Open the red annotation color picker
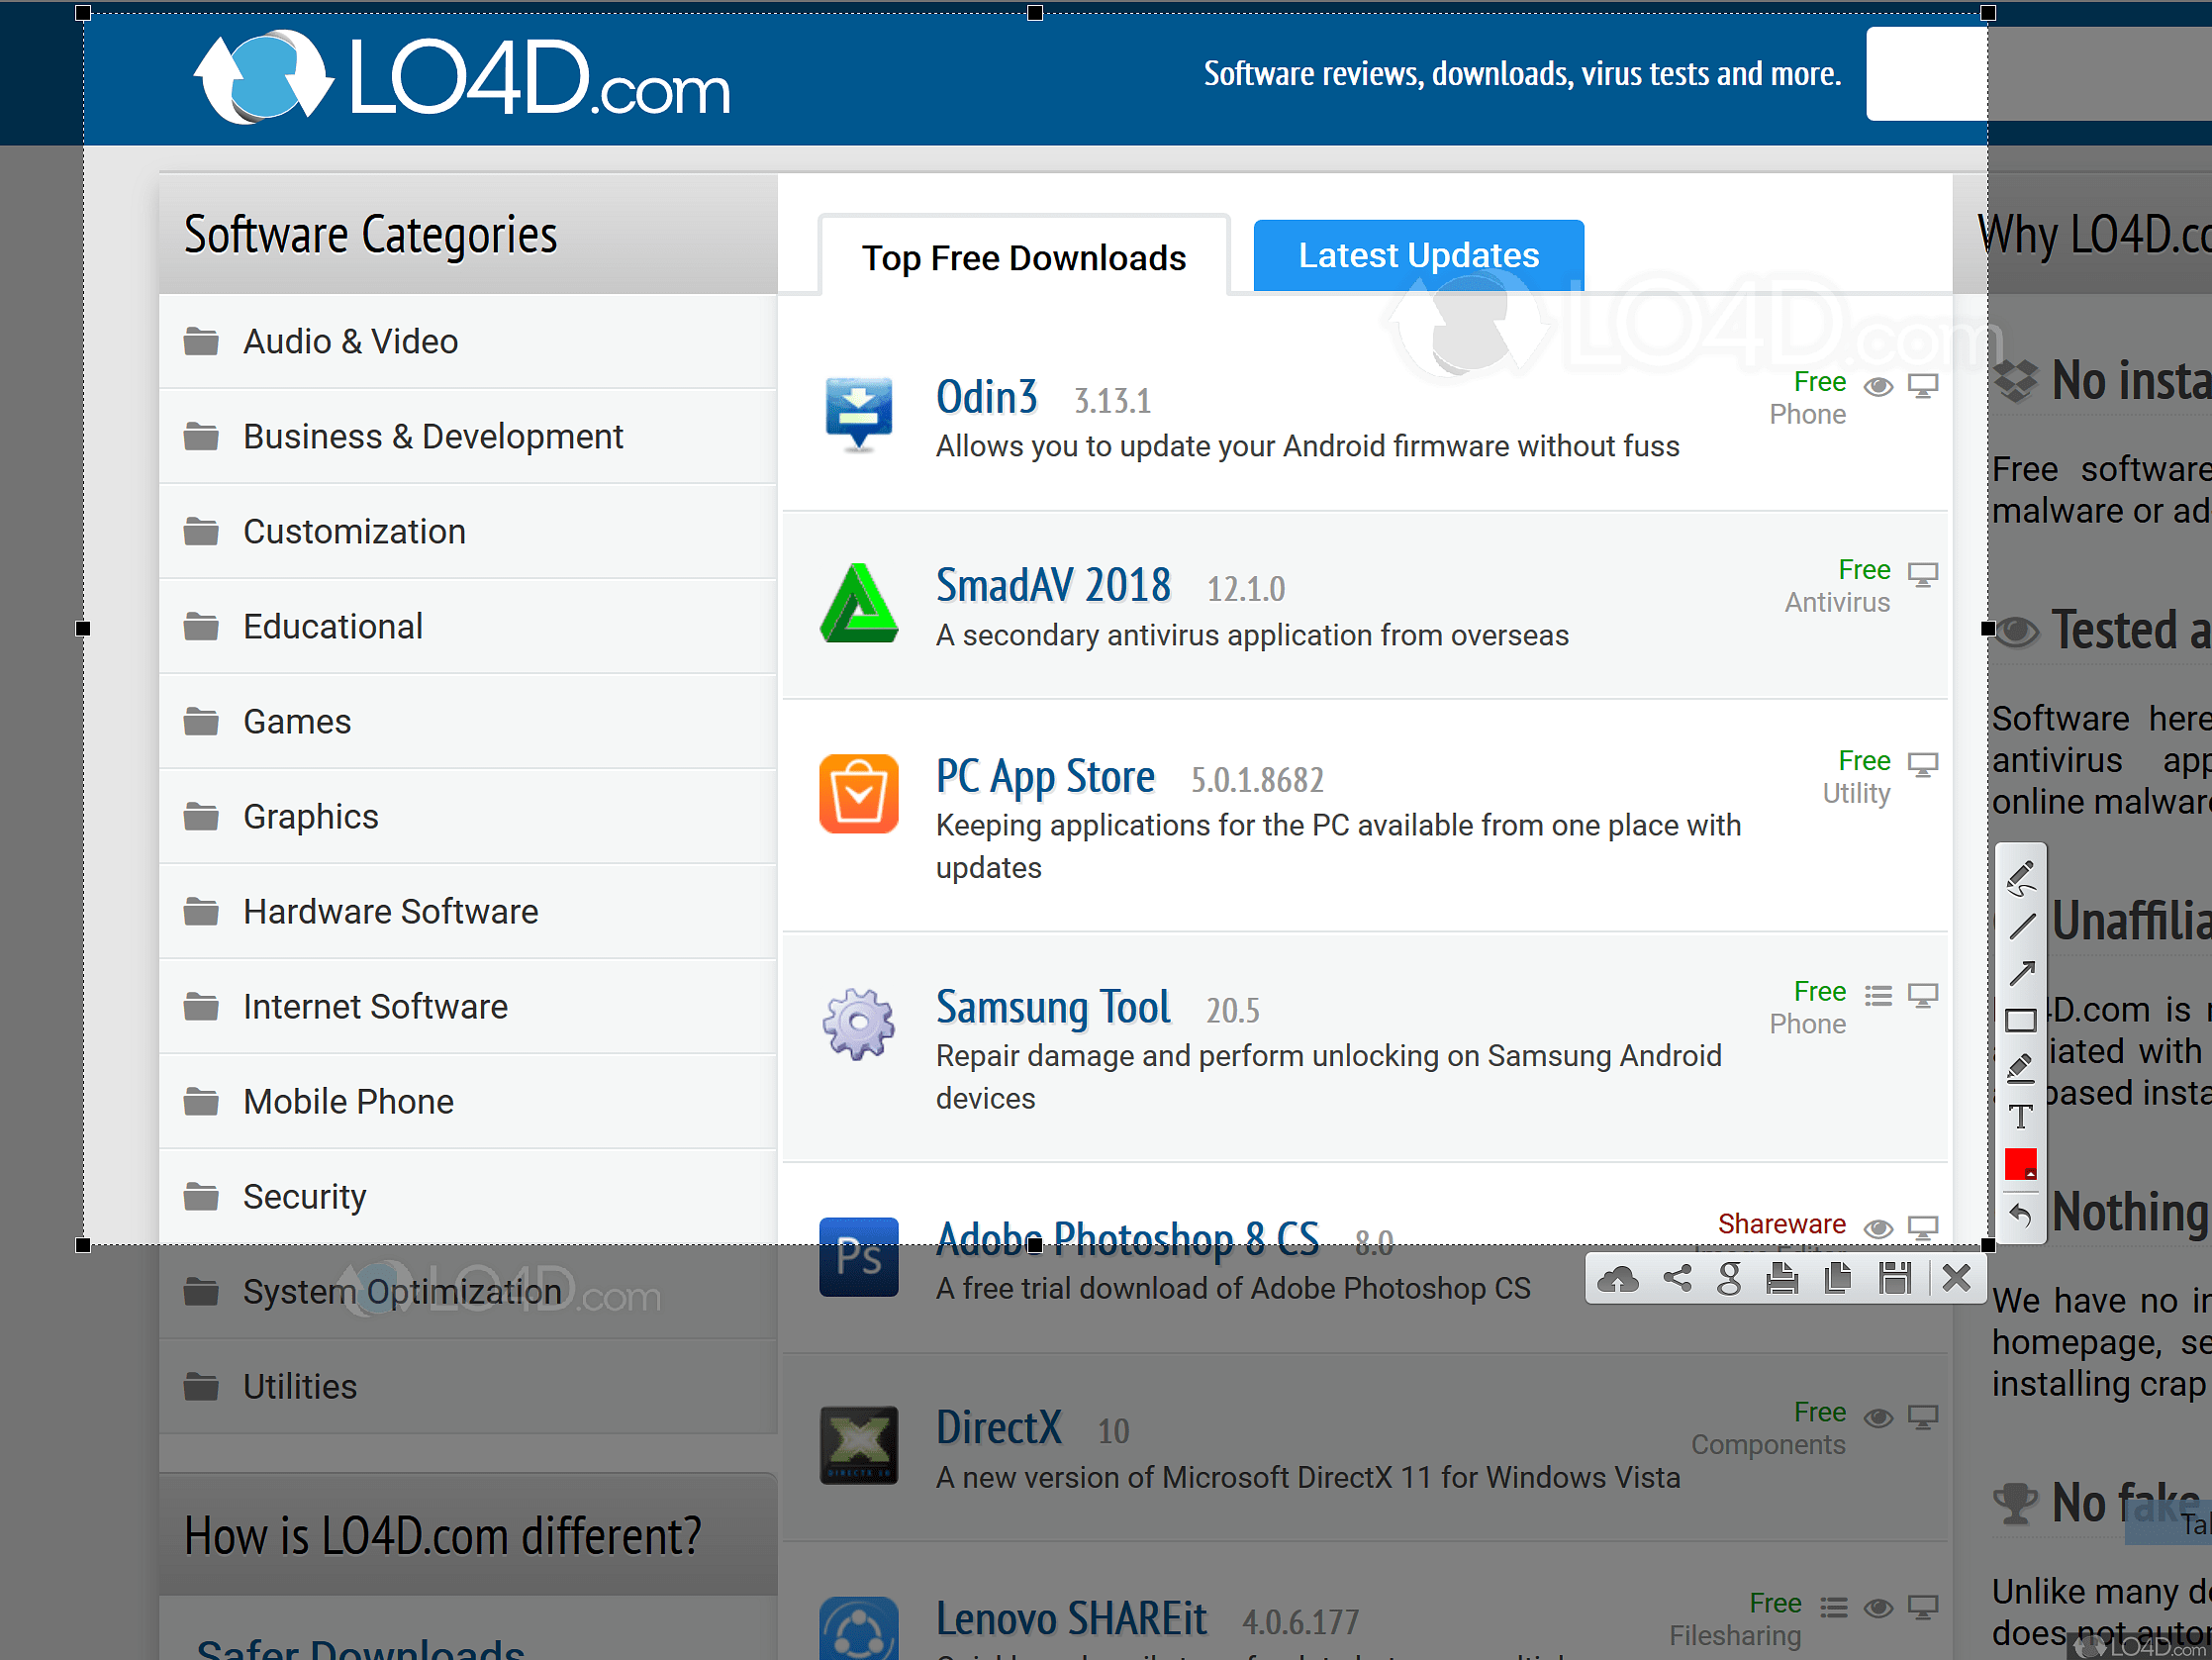Image resolution: width=2212 pixels, height=1660 pixels. [2021, 1164]
